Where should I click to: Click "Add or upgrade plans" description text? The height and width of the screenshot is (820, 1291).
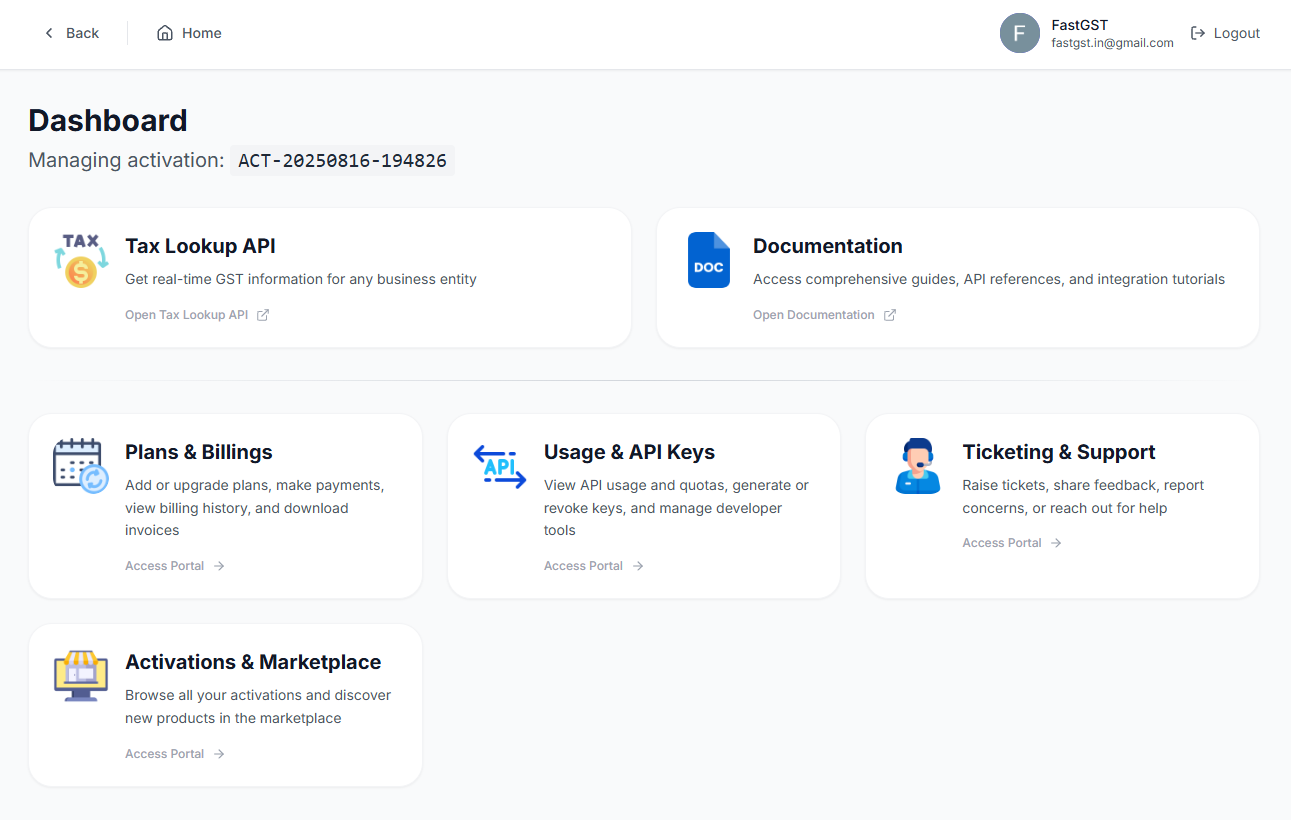pos(255,508)
